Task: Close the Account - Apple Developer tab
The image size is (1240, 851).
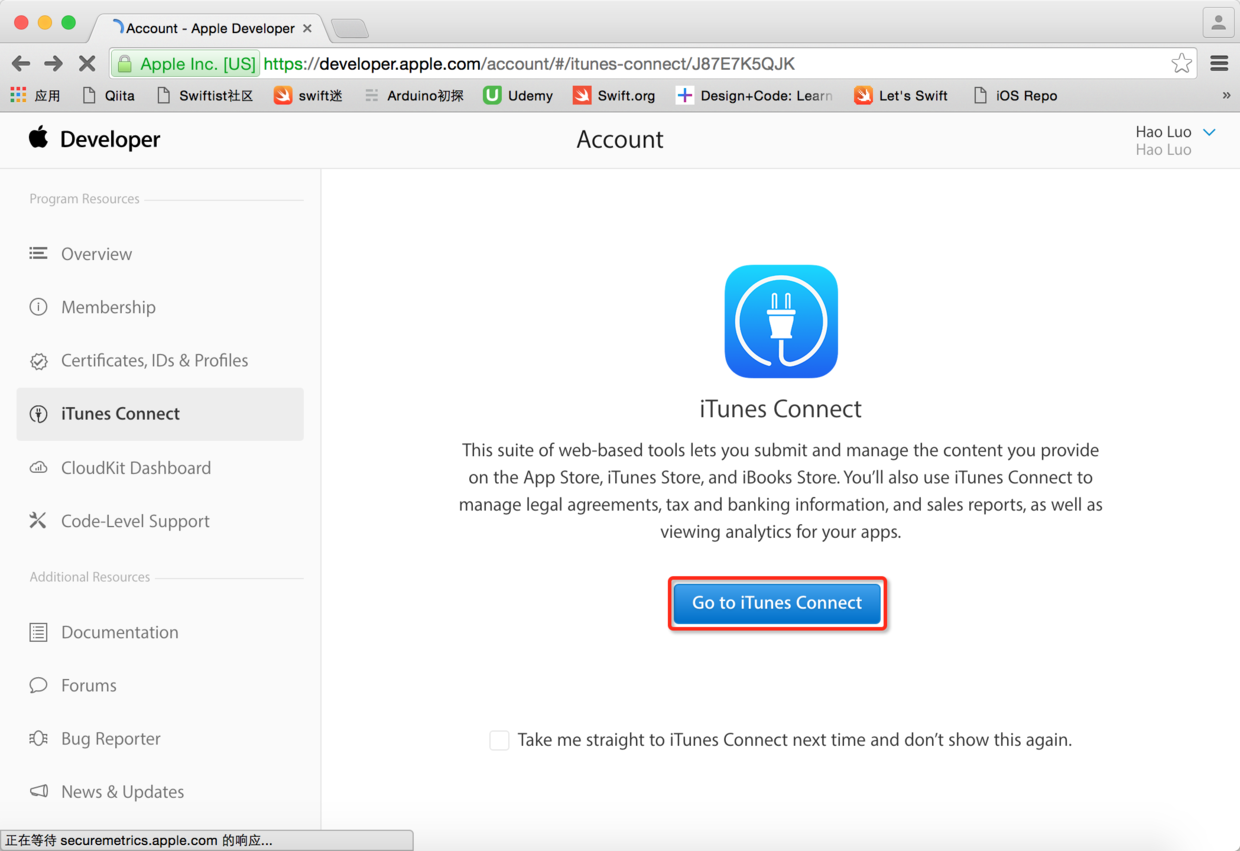Action: click(307, 28)
